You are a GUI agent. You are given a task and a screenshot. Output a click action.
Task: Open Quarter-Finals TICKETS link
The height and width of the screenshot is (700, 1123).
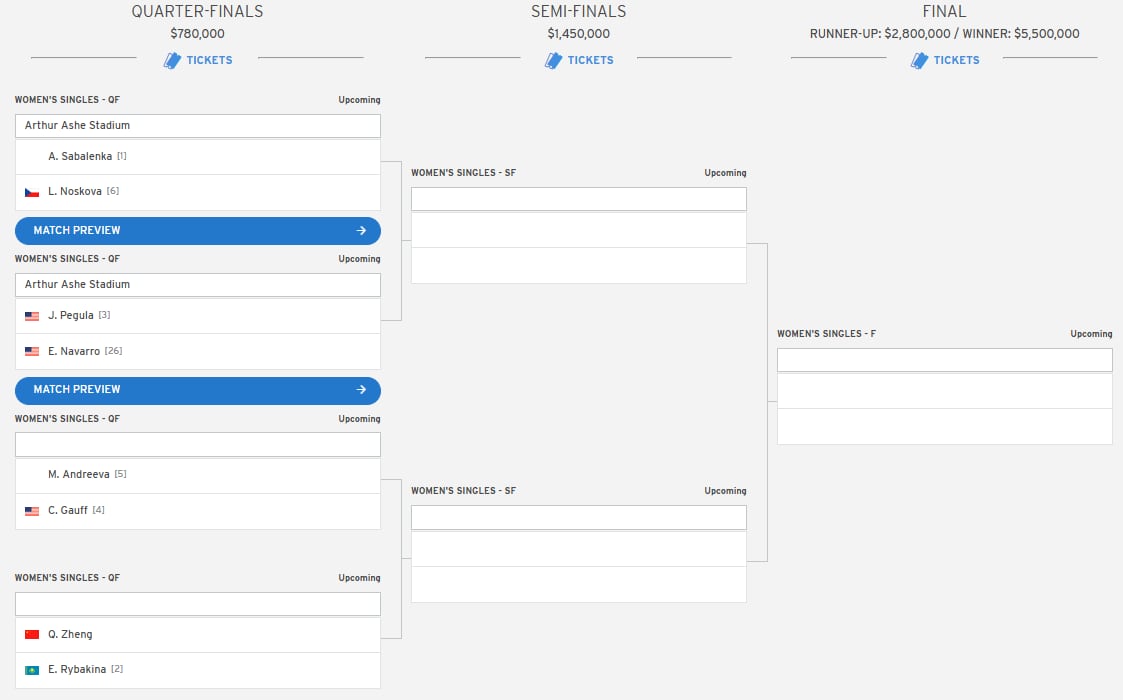[209, 60]
